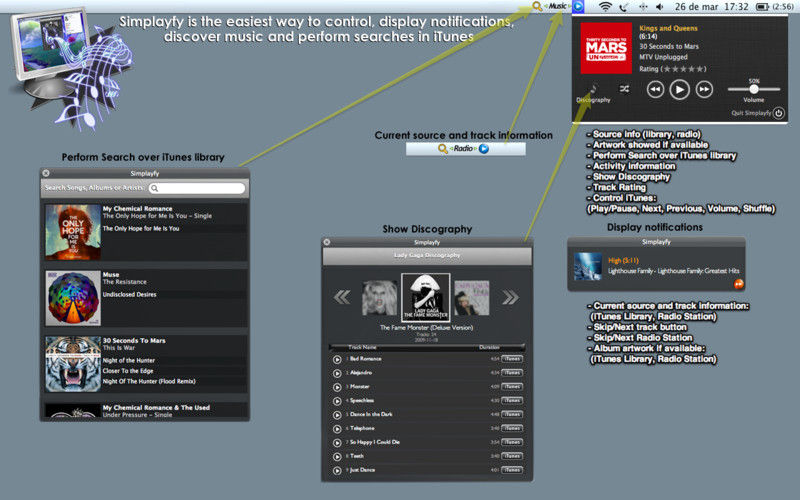The height and width of the screenshot is (500, 800).
Task: Click the MARS album artwork in the player
Action: pyautogui.click(x=606, y=48)
